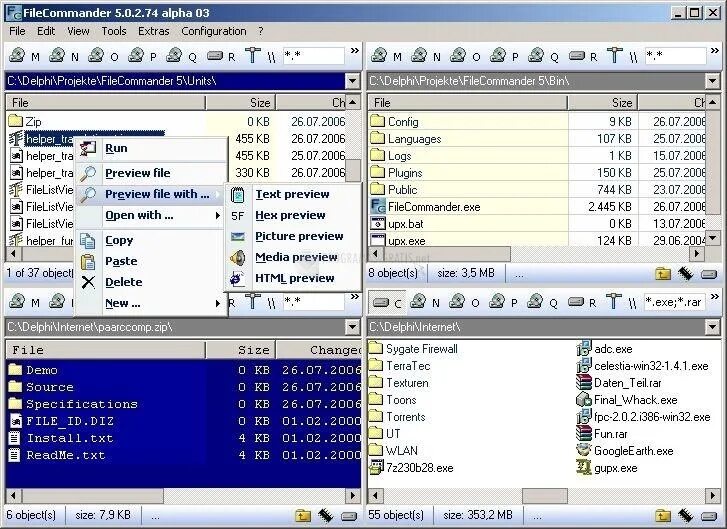Select drive N in top-left panel toolbar

[x=64, y=56]
